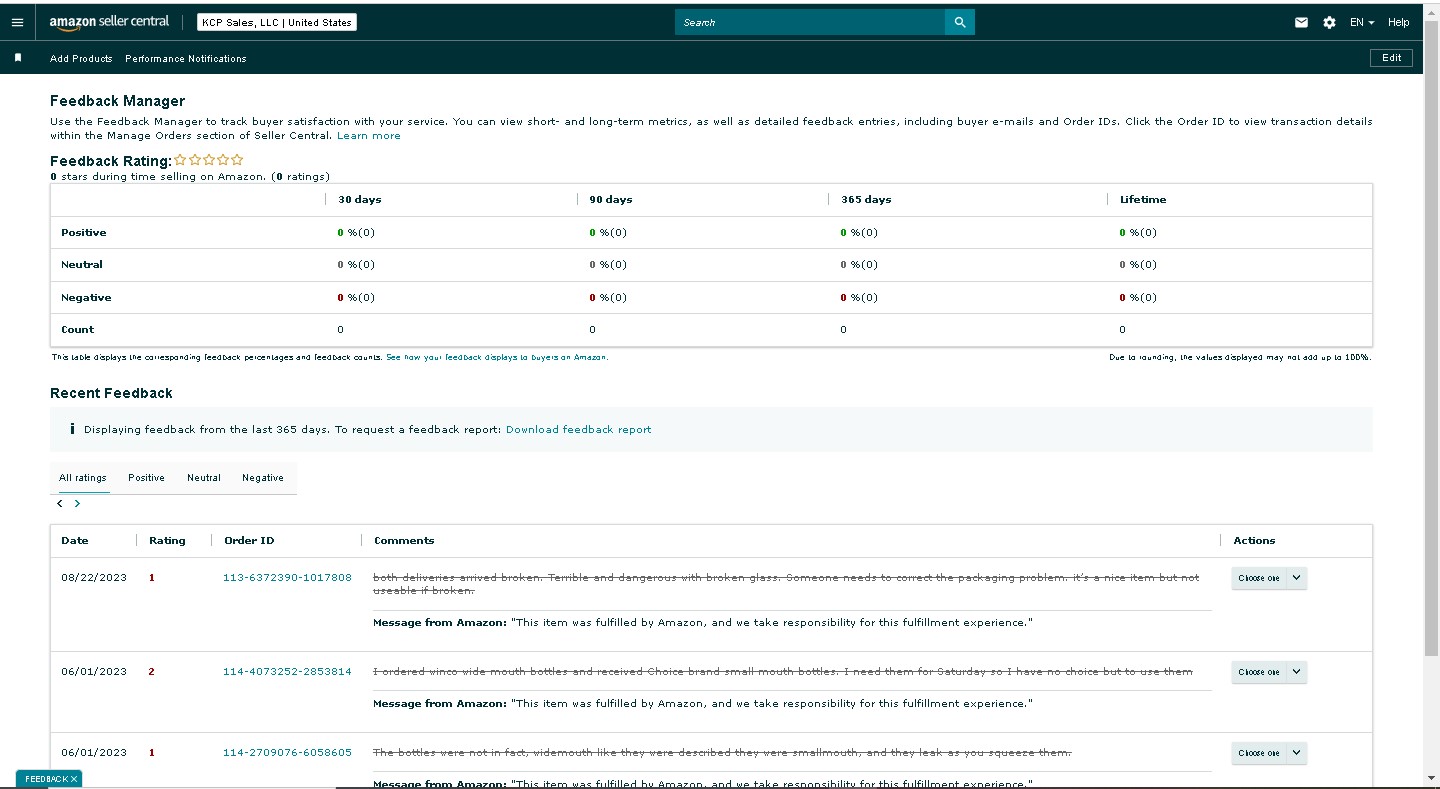The image size is (1440, 789).
Task: Open the messages envelope icon
Action: [1301, 22]
